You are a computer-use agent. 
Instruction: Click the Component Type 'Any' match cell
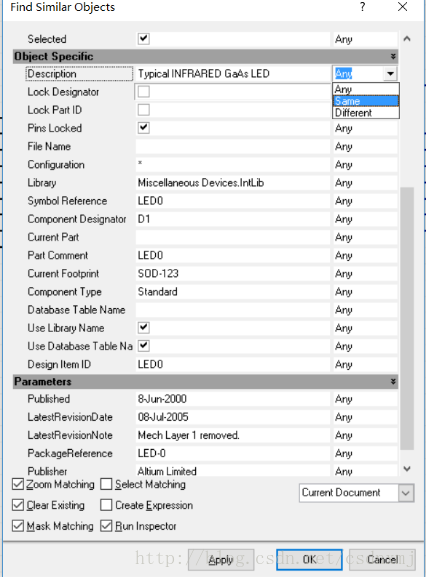[365, 292]
